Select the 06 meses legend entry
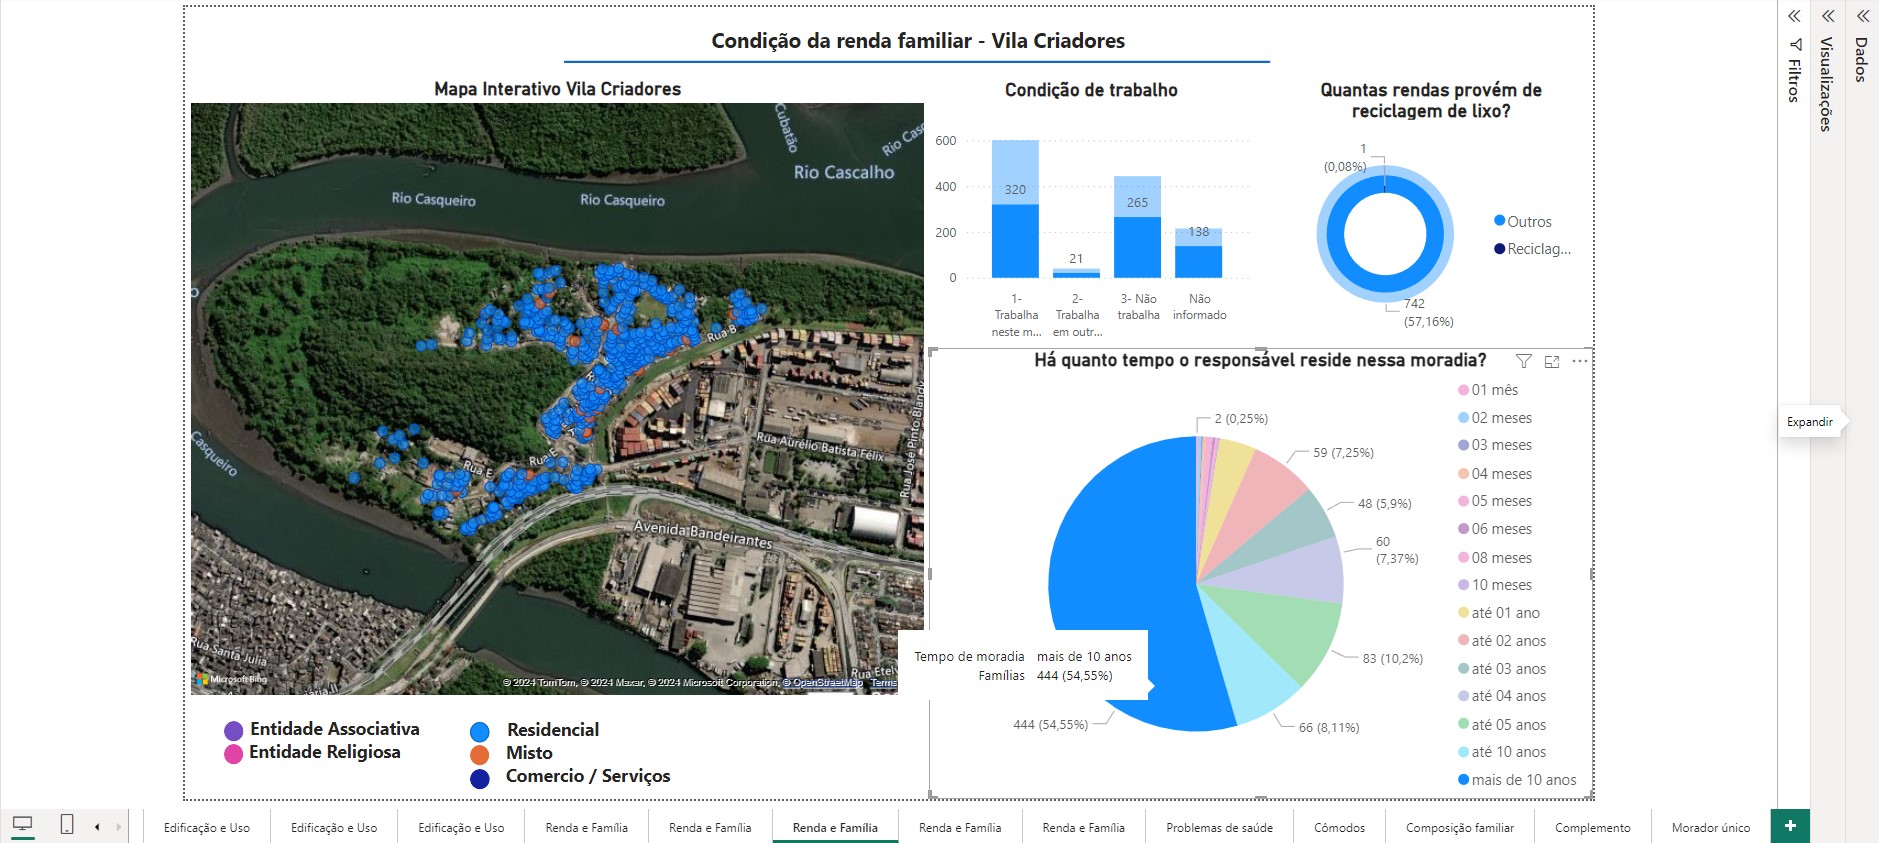Image resolution: width=1879 pixels, height=843 pixels. pos(1495,529)
